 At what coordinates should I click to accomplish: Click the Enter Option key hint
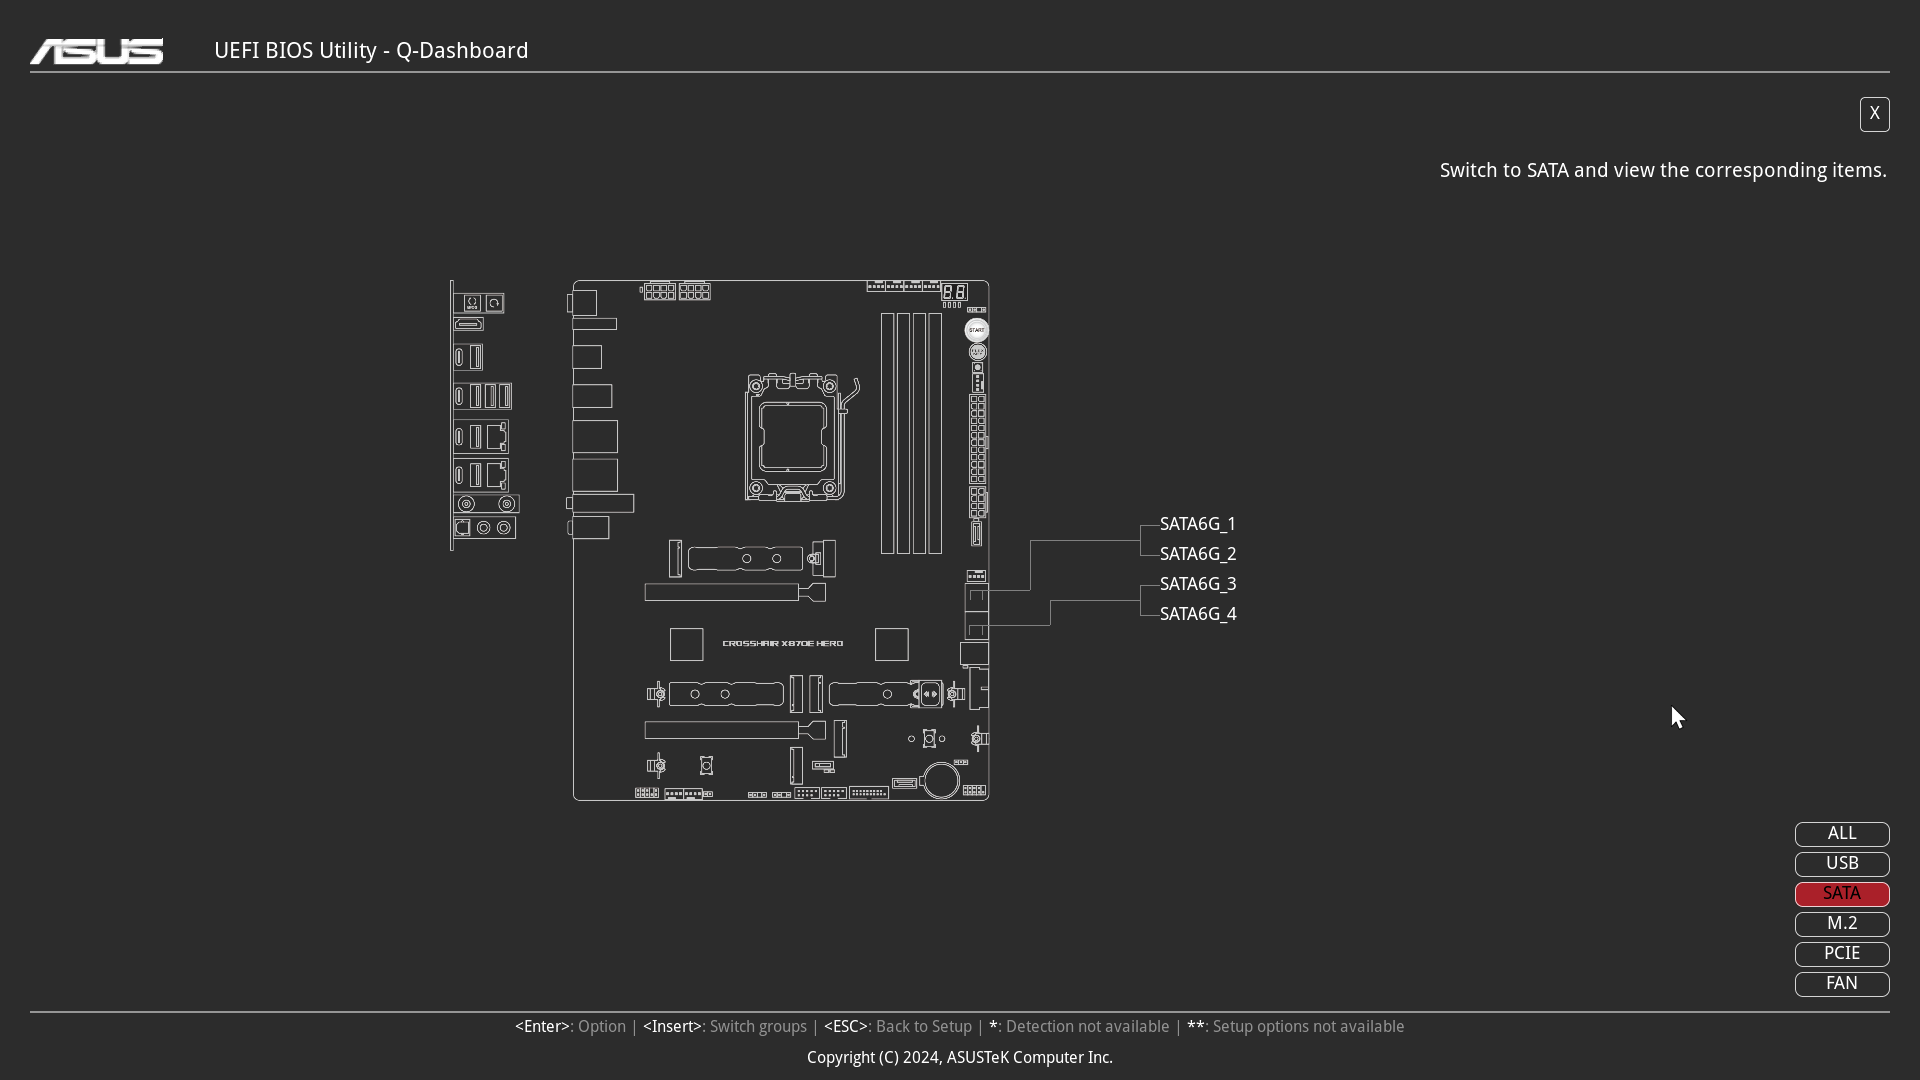pyautogui.click(x=570, y=1027)
